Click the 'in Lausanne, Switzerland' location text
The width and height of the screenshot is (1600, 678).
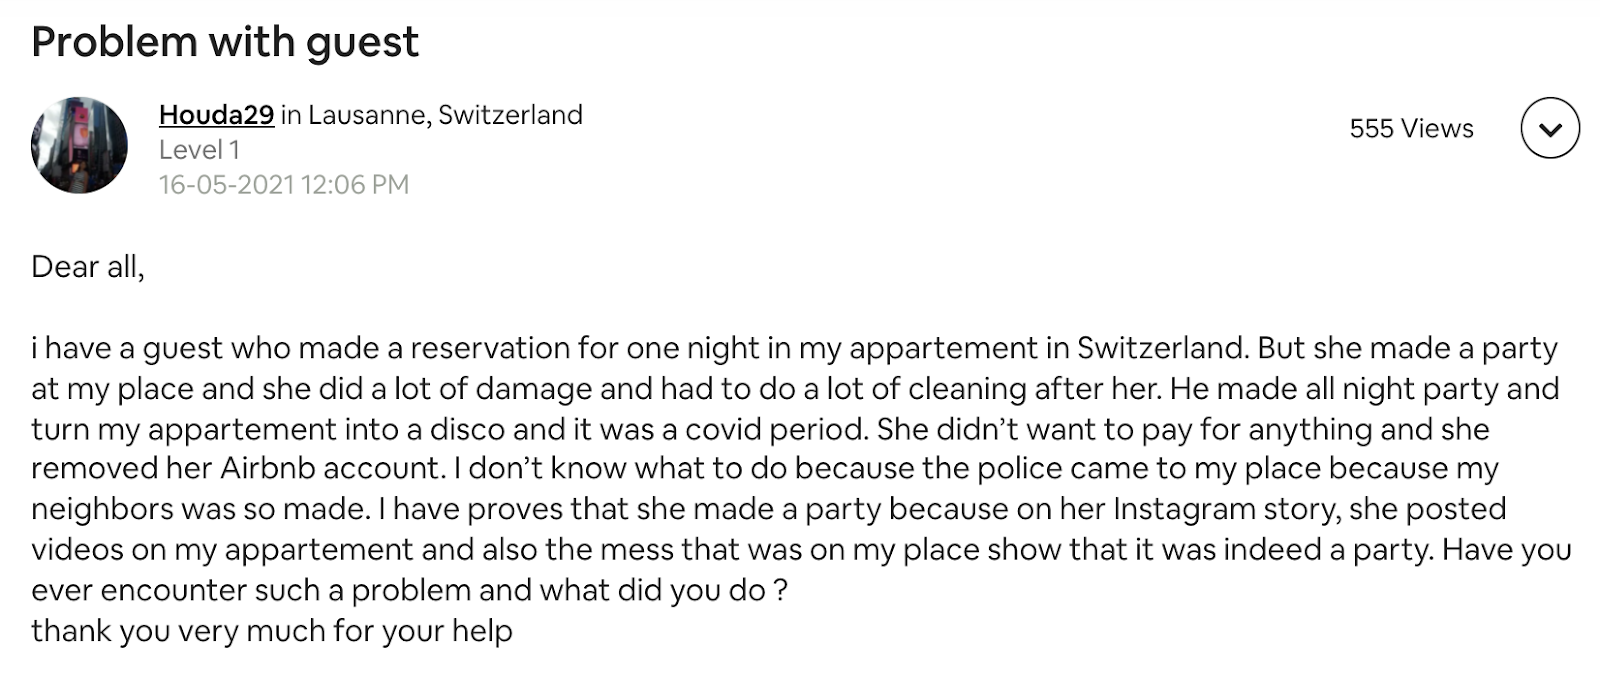(x=431, y=115)
